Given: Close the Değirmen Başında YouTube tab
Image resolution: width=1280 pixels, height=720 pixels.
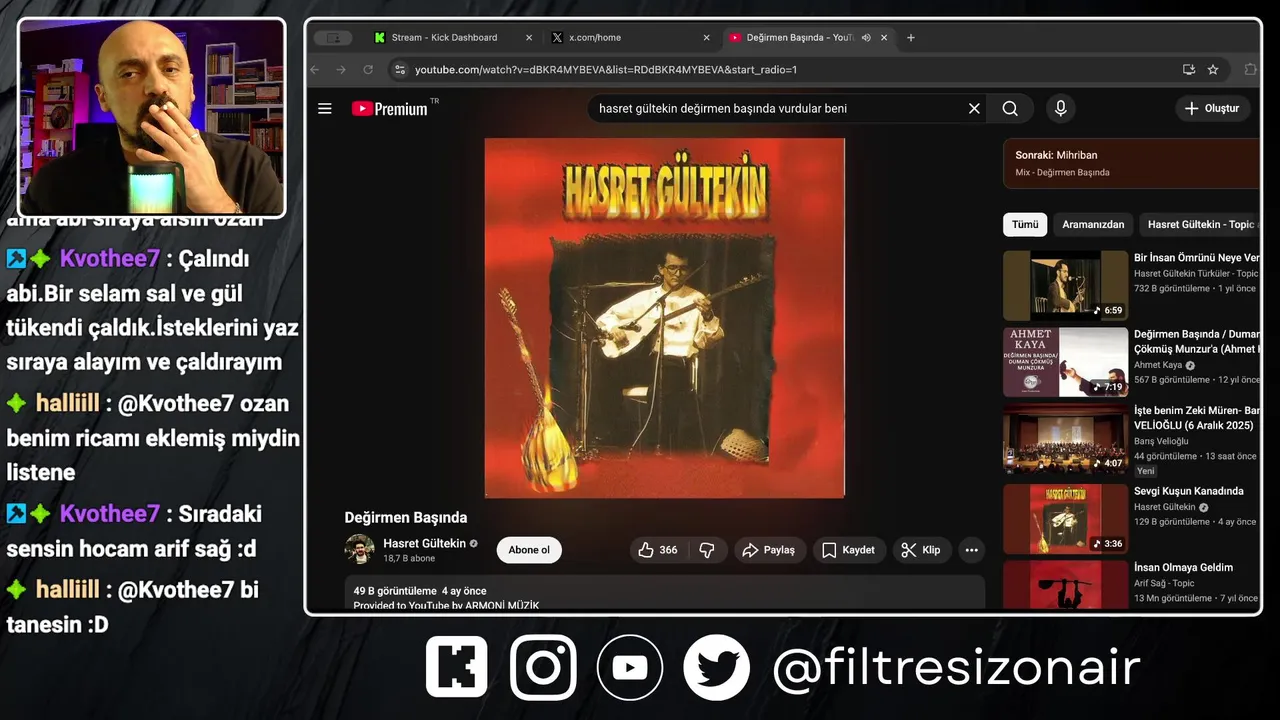Looking at the screenshot, I should click(x=884, y=37).
